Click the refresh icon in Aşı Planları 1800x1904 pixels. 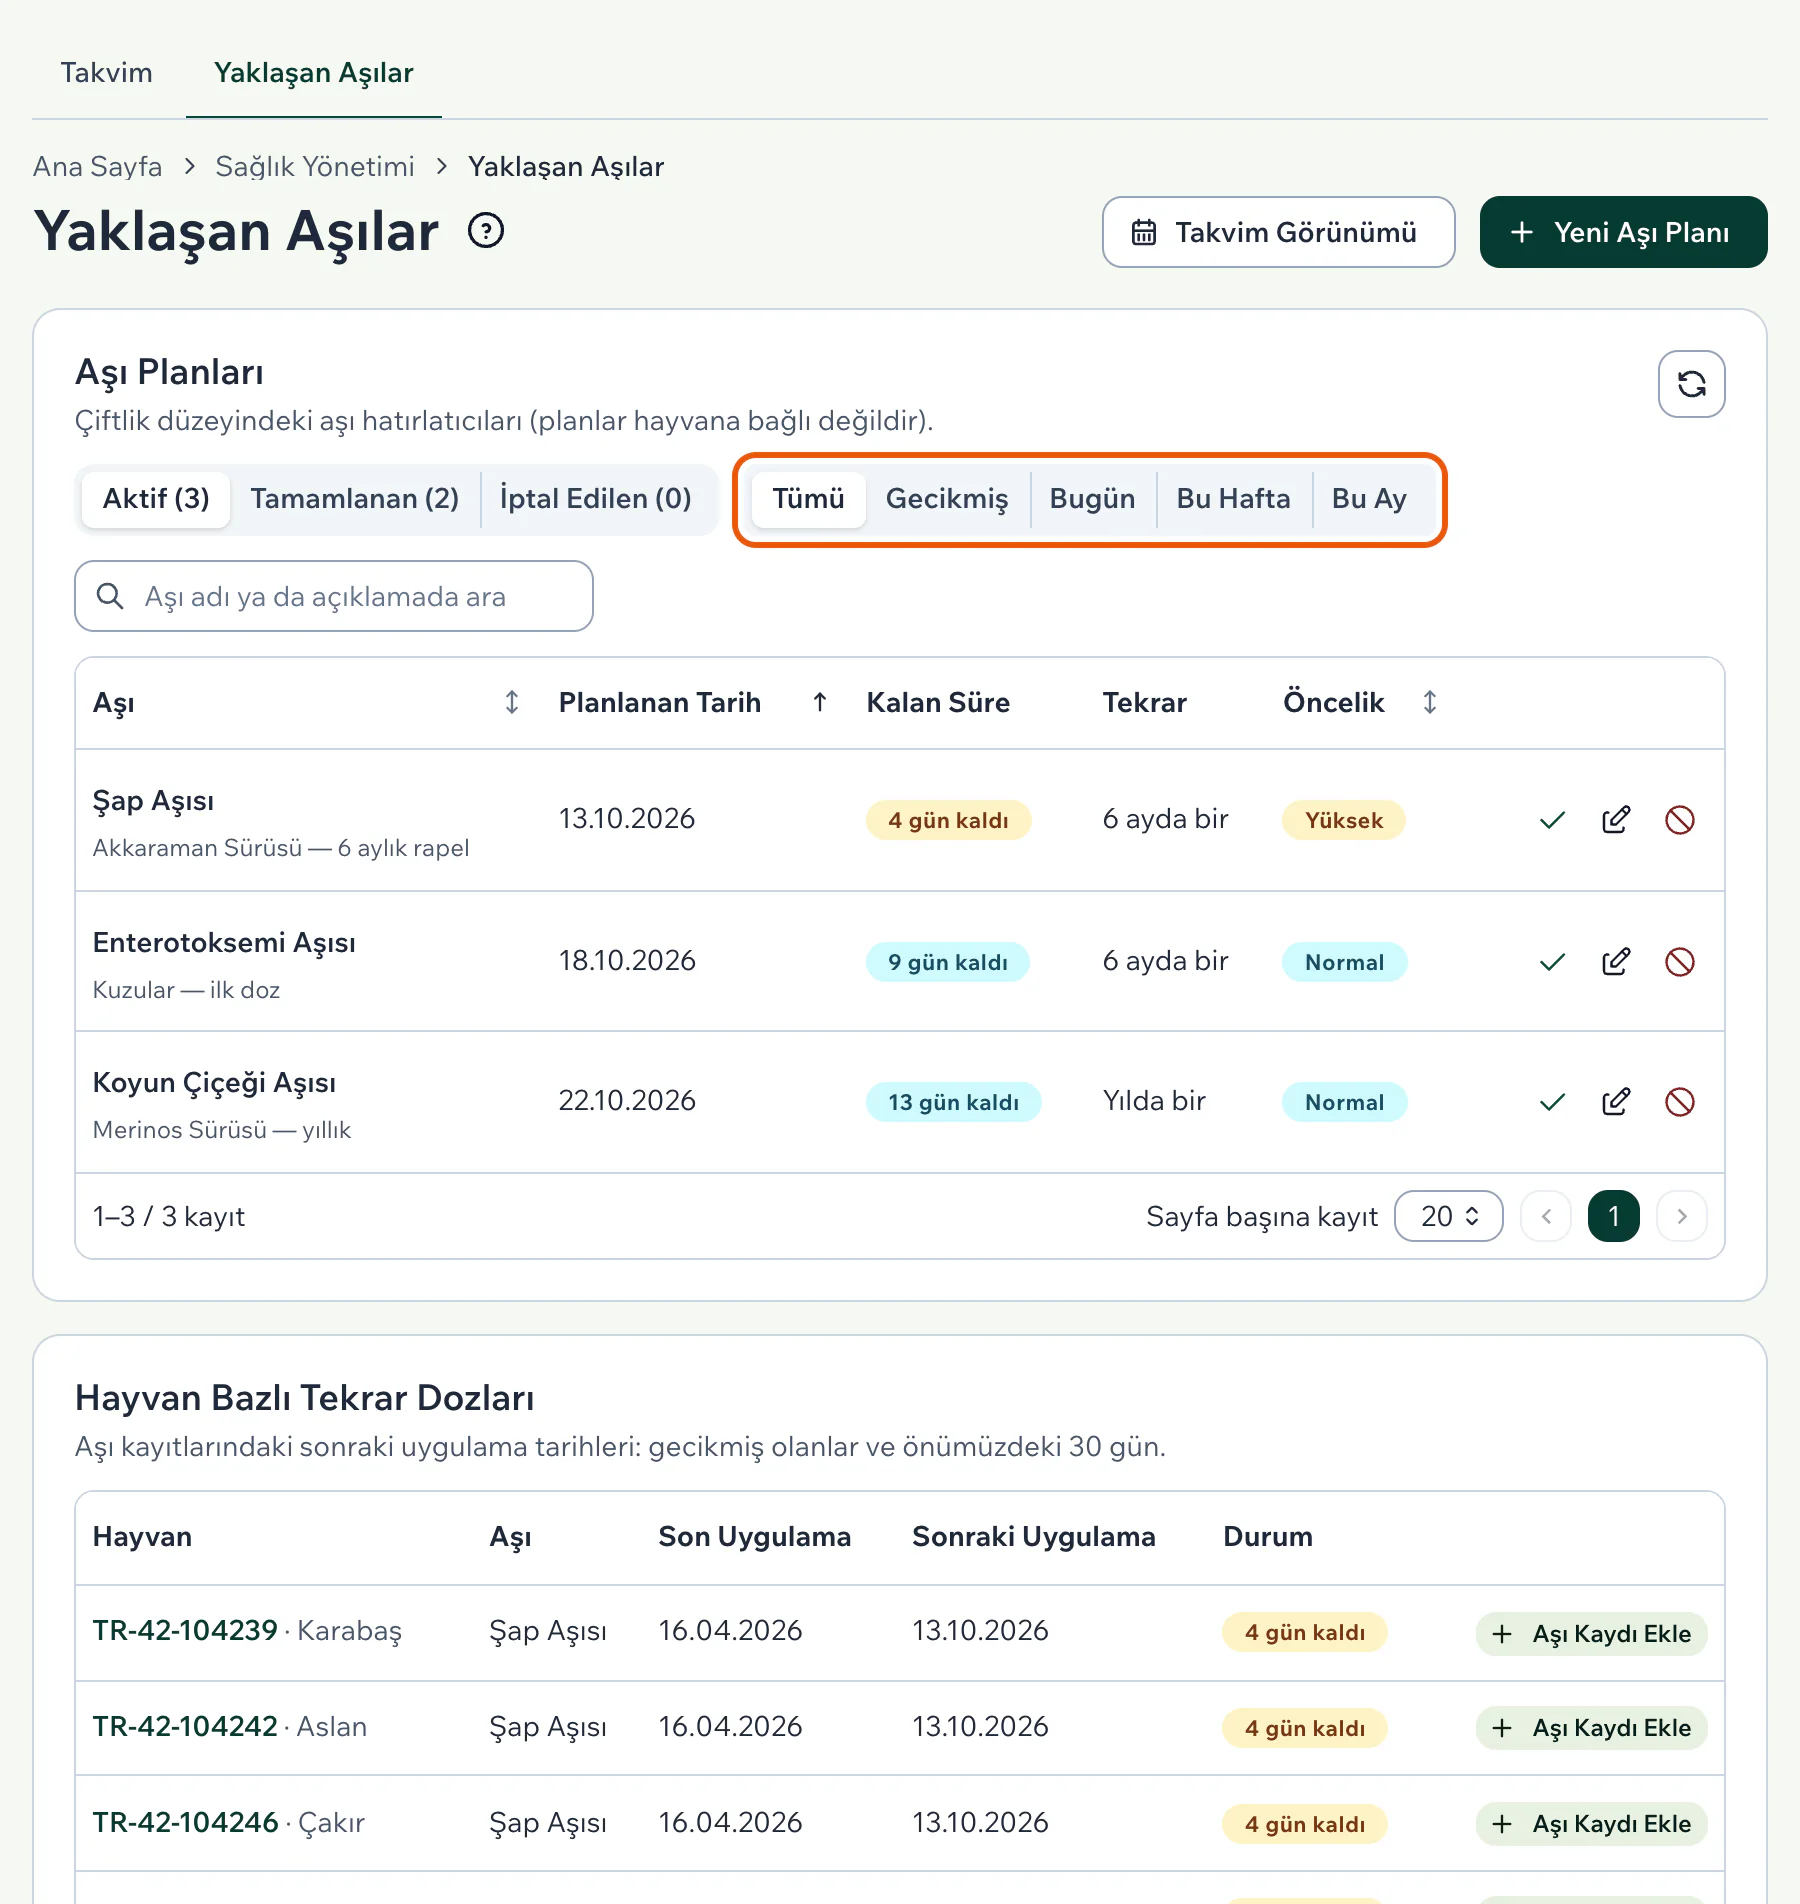coord(1691,384)
